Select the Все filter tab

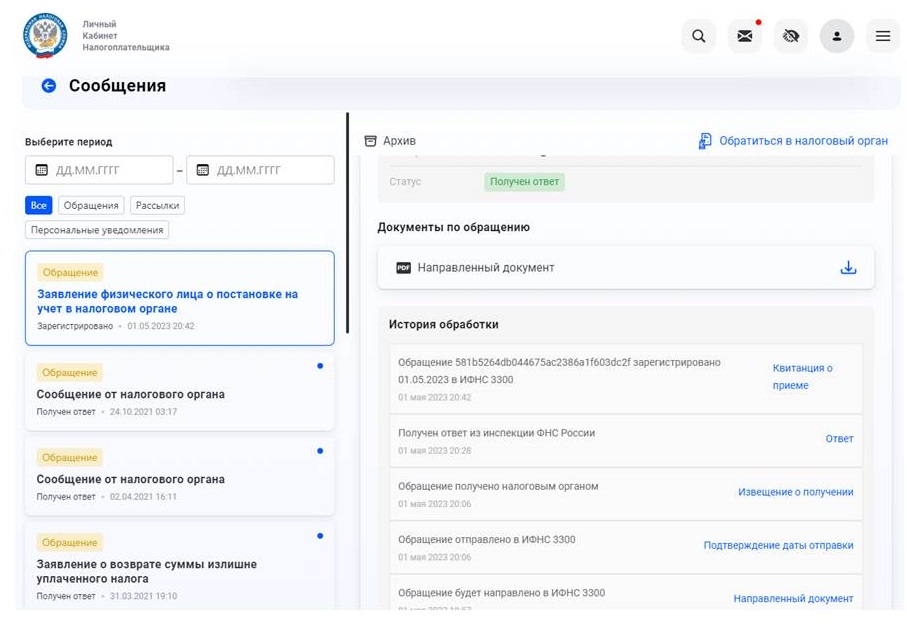[38, 205]
